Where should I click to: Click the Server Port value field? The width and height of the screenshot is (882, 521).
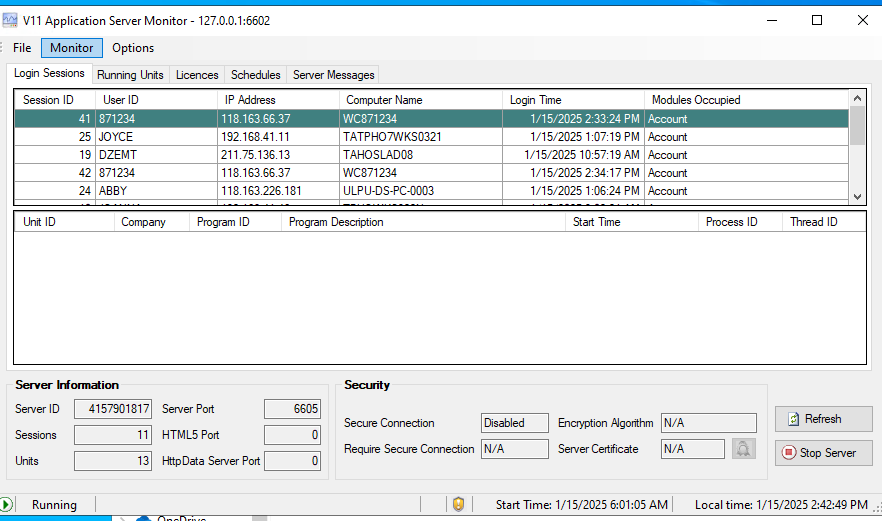pos(292,409)
